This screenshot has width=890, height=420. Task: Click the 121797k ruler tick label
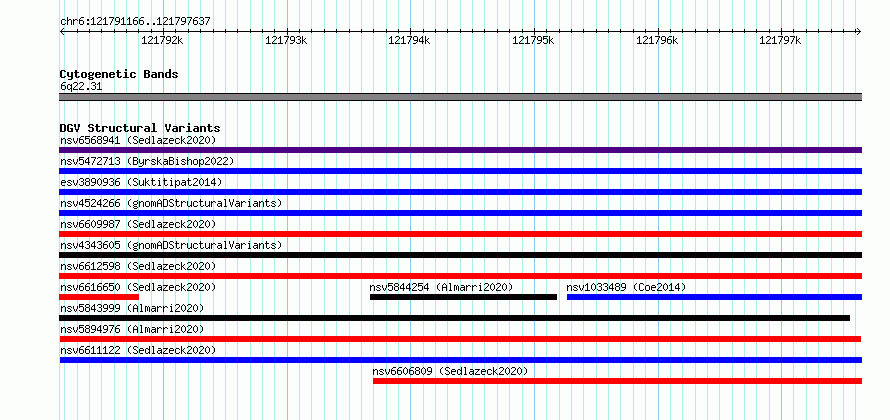click(x=780, y=40)
